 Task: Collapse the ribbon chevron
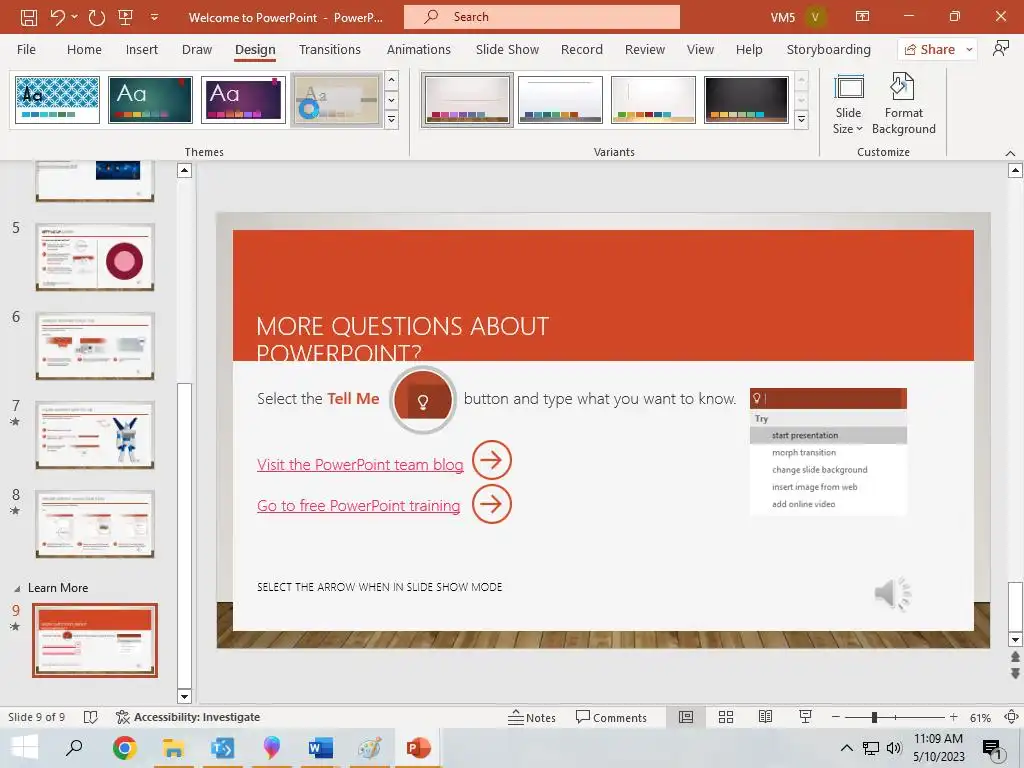[x=1010, y=153]
